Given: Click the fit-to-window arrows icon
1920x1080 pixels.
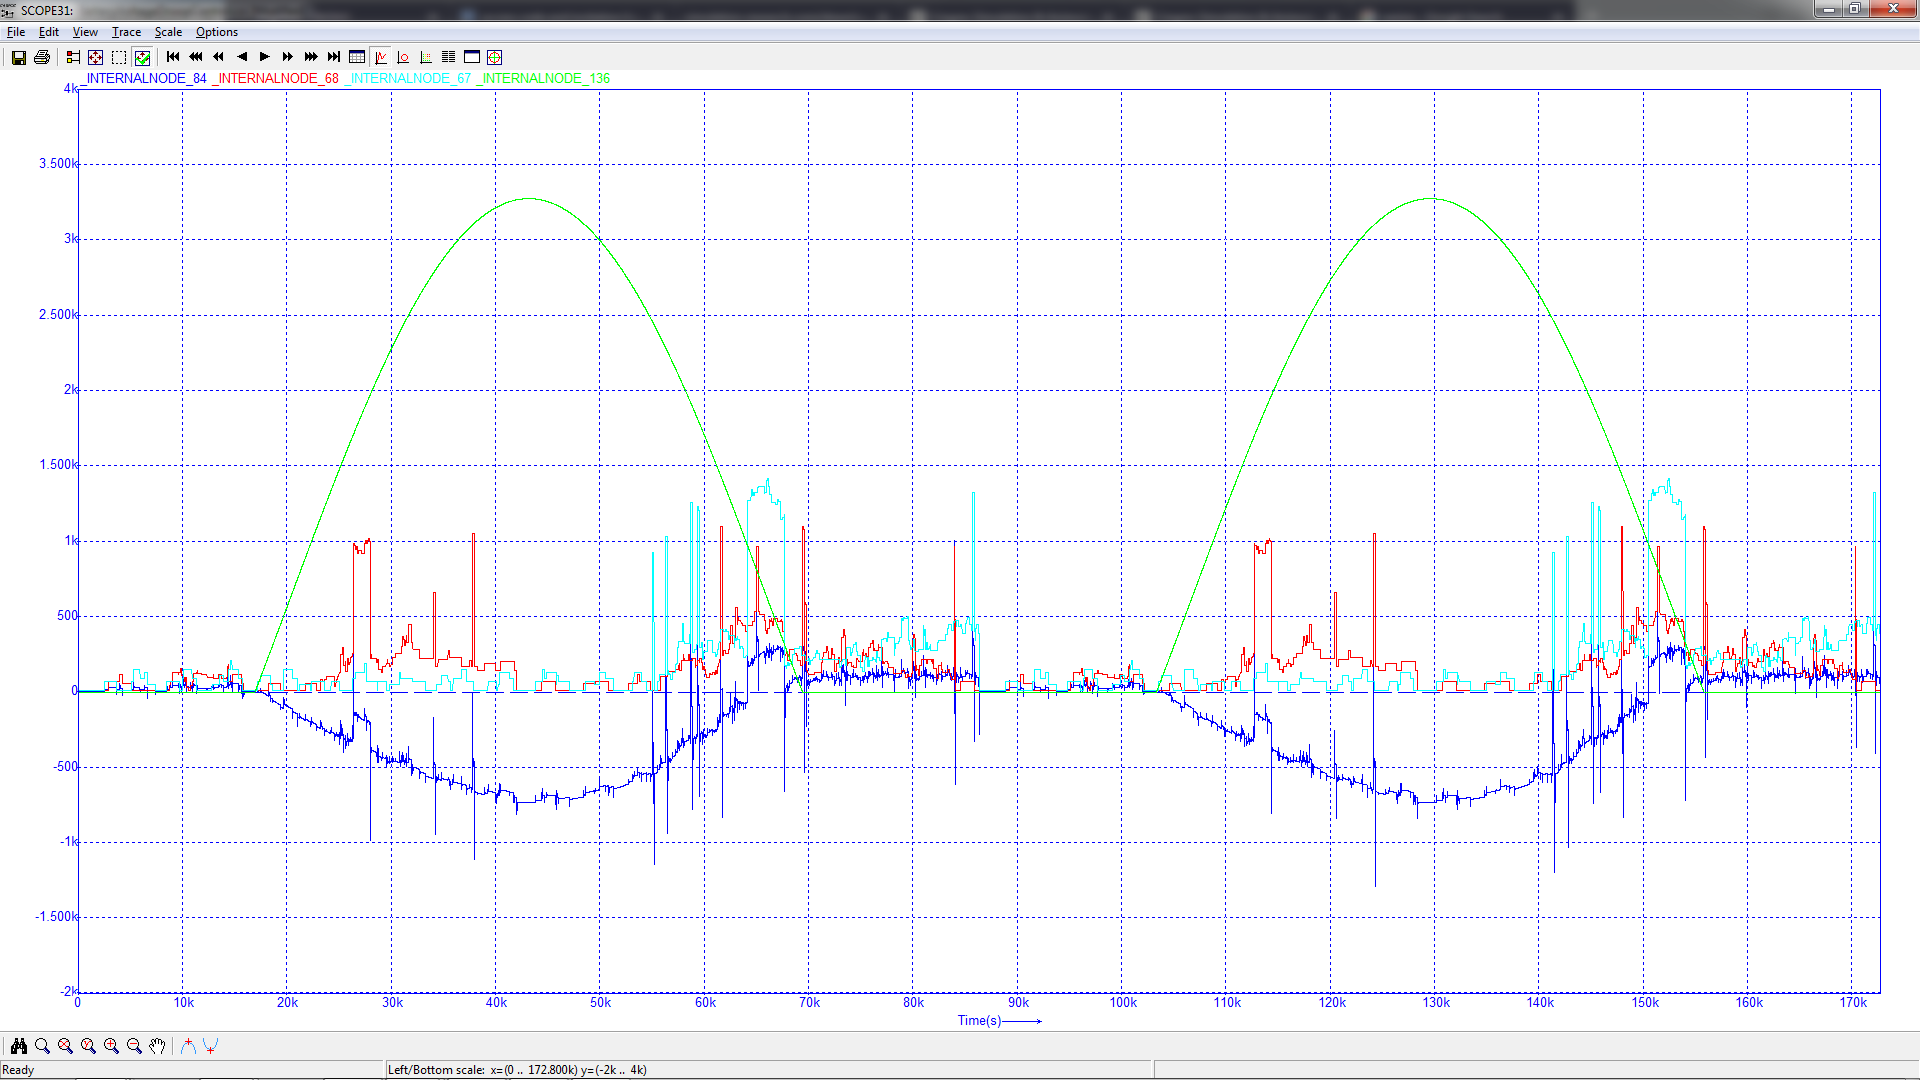Looking at the screenshot, I should [96, 57].
